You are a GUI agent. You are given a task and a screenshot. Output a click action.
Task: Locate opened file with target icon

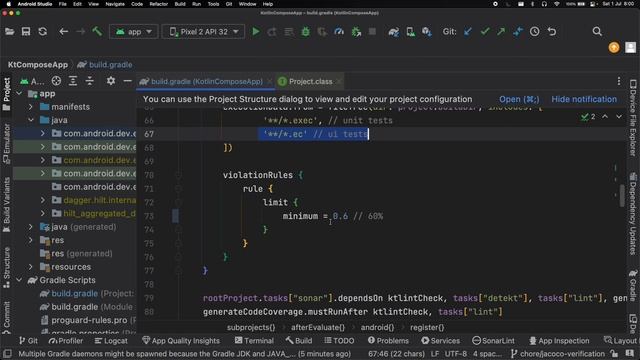click(56, 81)
